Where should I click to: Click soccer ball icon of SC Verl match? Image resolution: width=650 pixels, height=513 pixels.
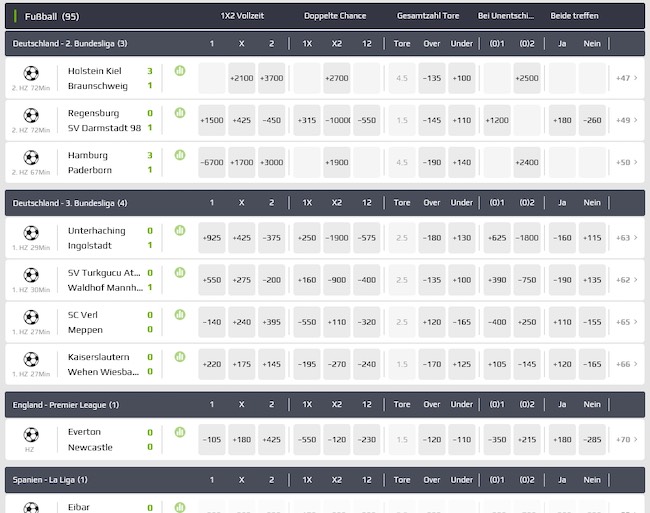pyautogui.click(x=31, y=317)
